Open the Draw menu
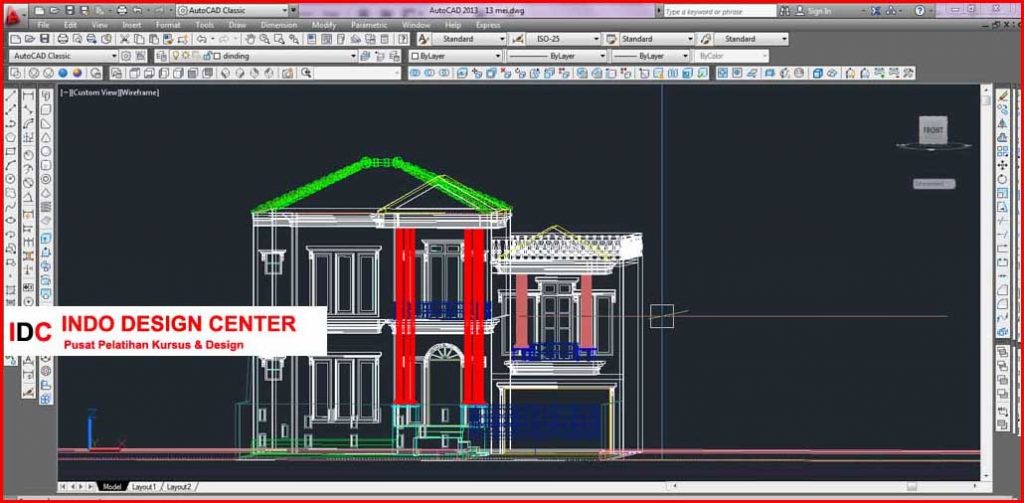This screenshot has height=503, width=1024. click(238, 25)
